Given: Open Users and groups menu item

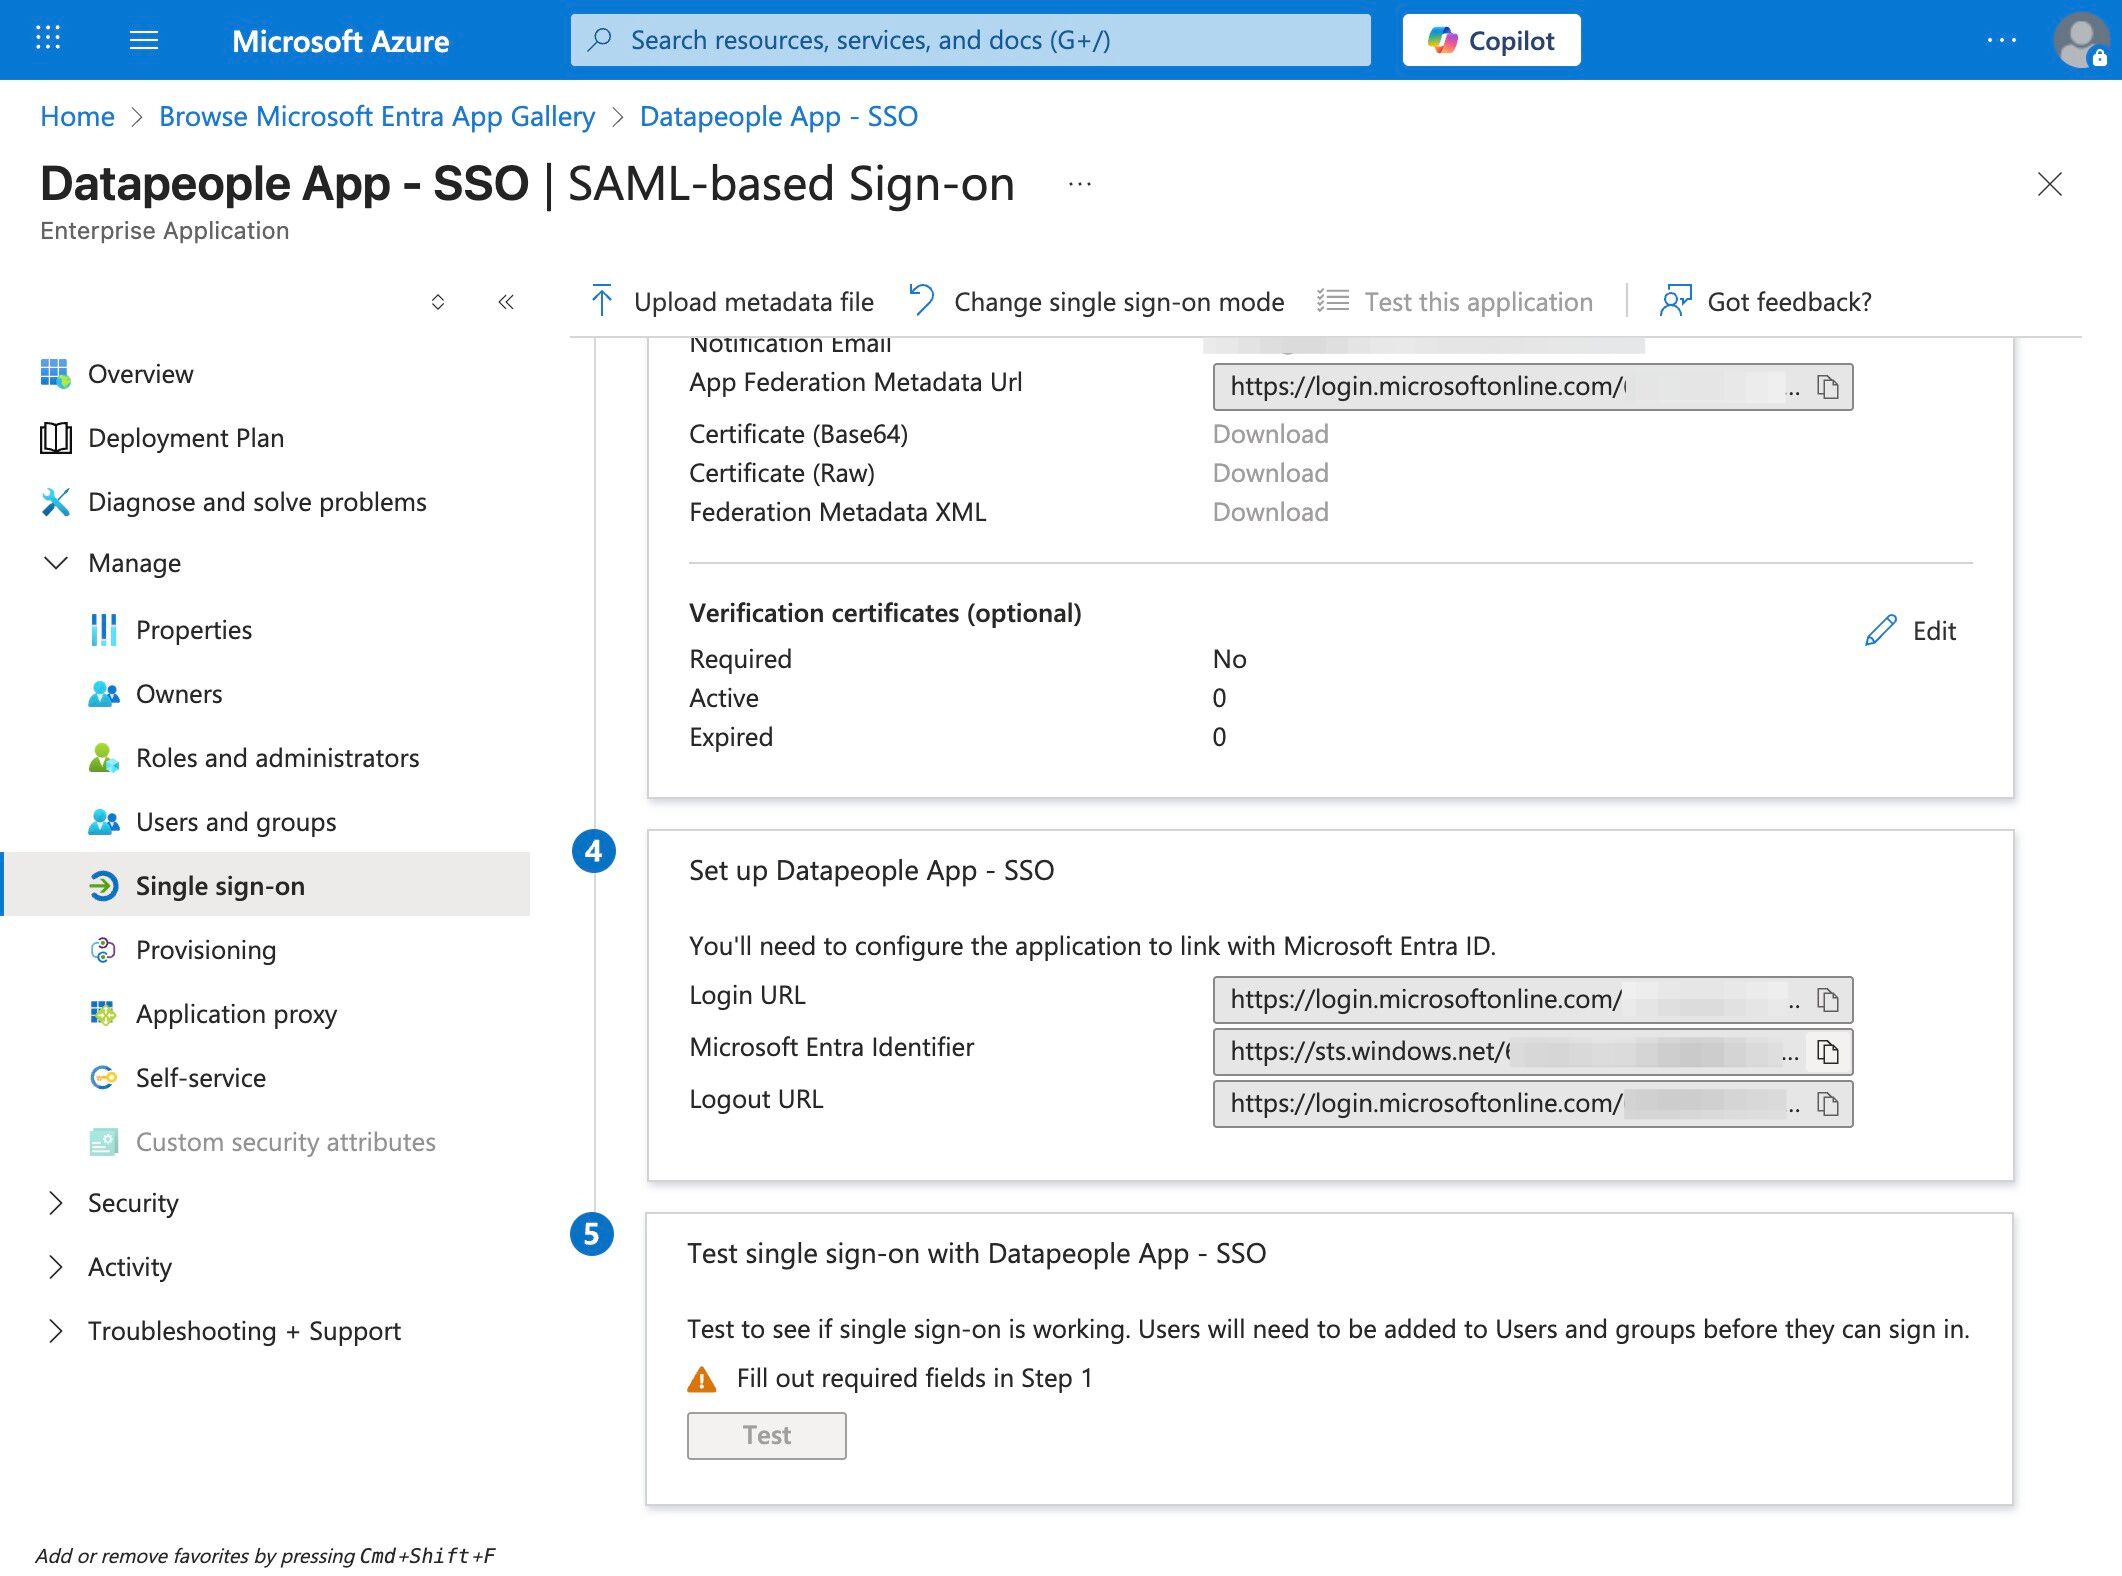Looking at the screenshot, I should 236,822.
